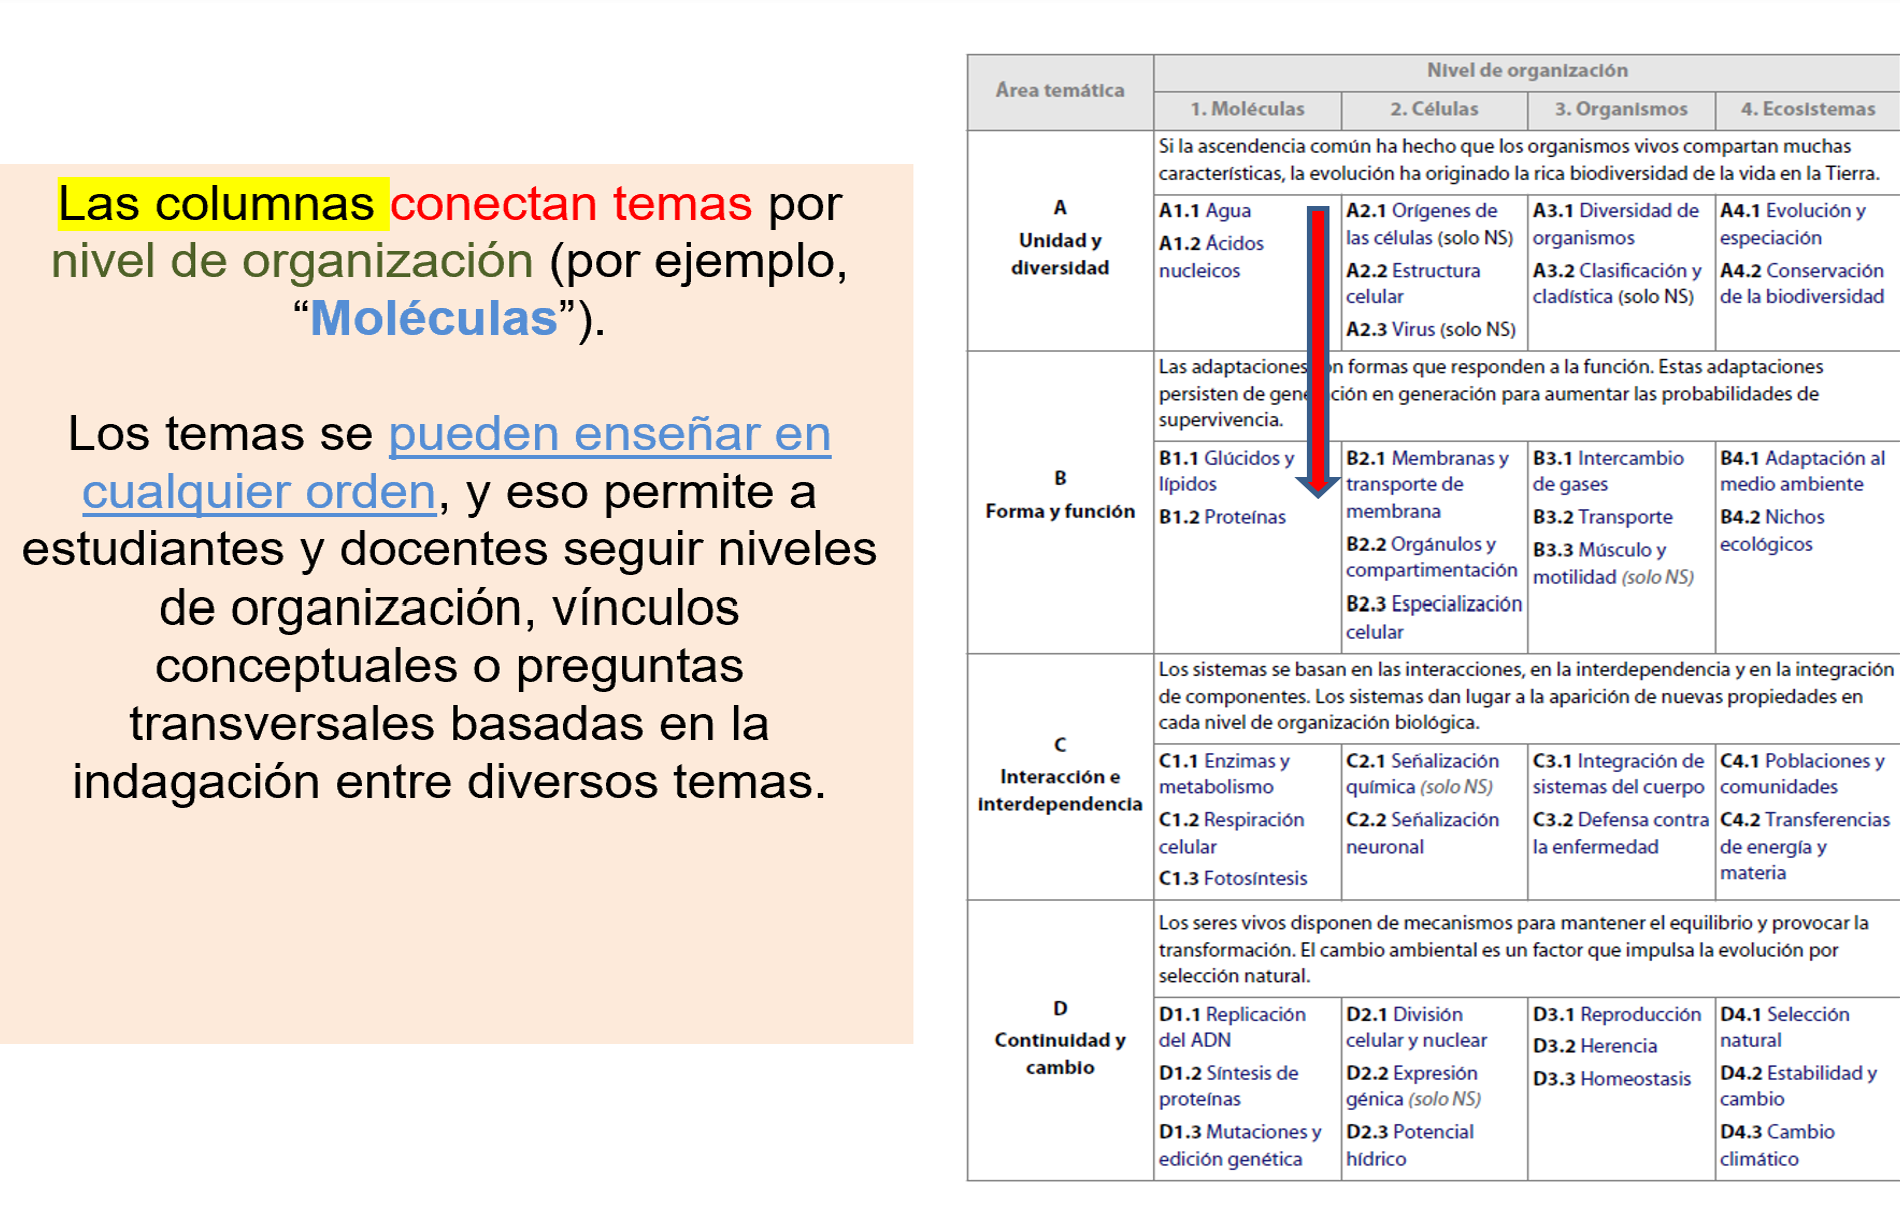The height and width of the screenshot is (1206, 1900).
Task: Open topic D4.3 Cambio climático
Action: pos(1777,1145)
